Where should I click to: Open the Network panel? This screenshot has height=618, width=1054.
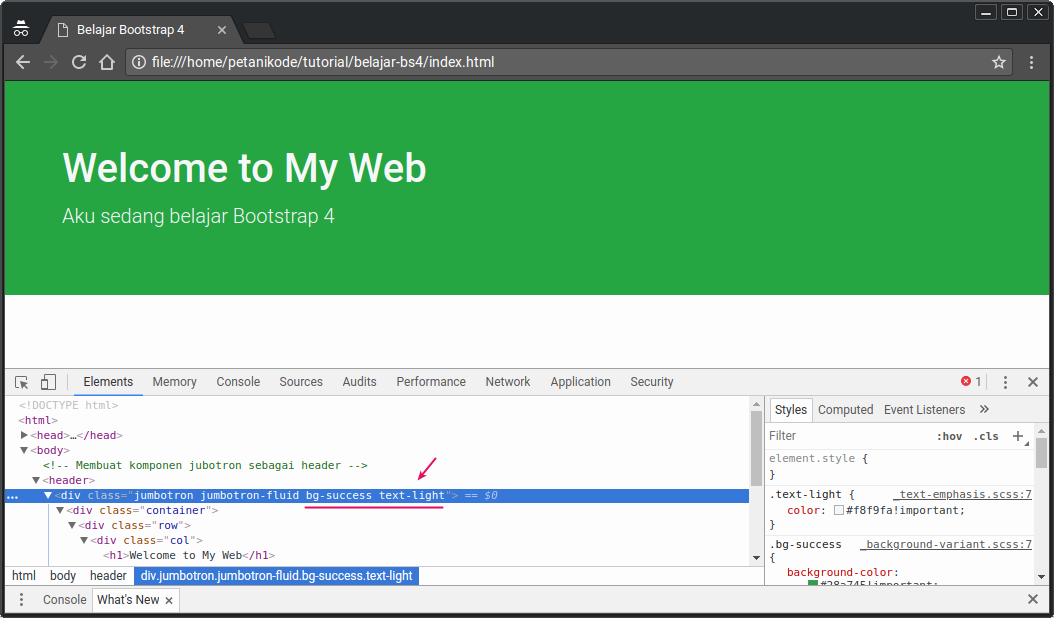(507, 382)
